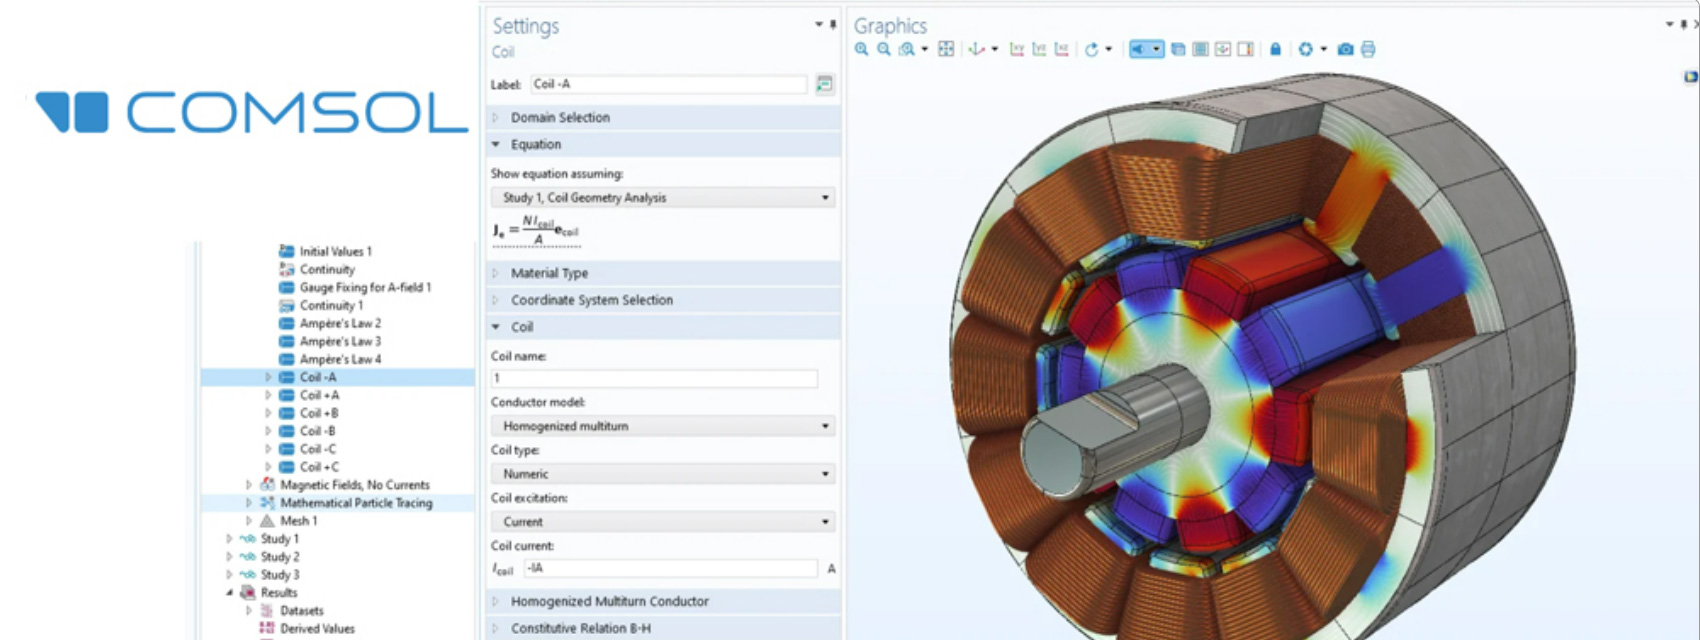Click the icon beside the Label field
The image size is (1700, 640).
[x=824, y=84]
